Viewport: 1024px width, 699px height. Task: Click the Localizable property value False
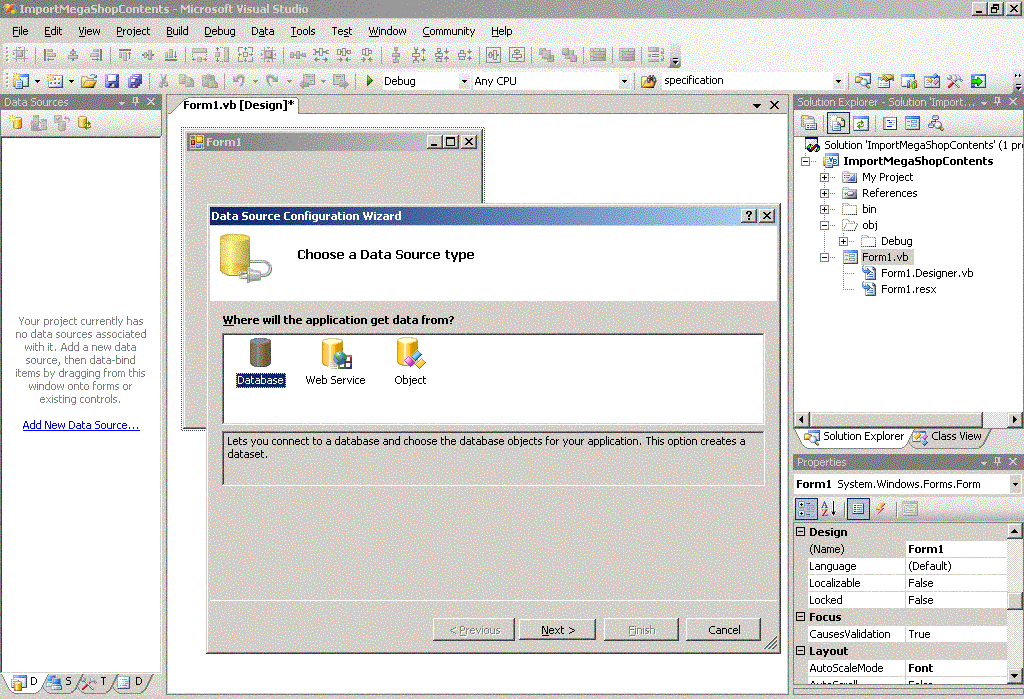tap(955, 583)
